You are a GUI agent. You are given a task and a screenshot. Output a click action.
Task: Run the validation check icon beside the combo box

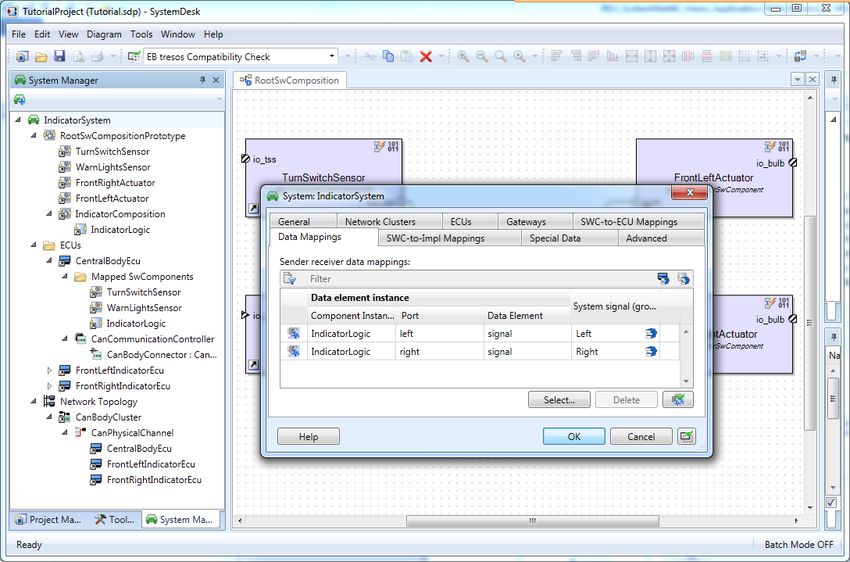point(134,56)
